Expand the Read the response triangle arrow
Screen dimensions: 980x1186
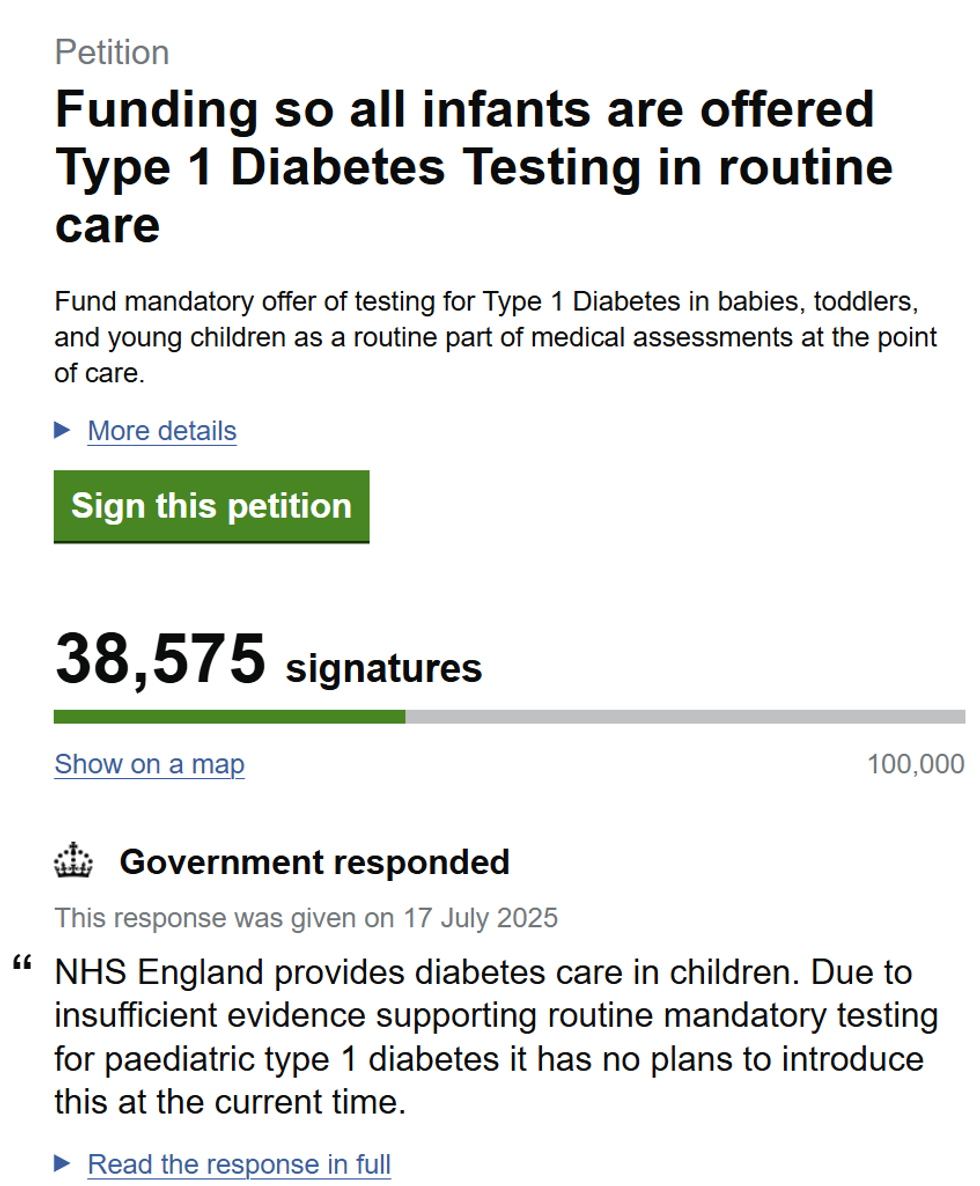point(63,1163)
